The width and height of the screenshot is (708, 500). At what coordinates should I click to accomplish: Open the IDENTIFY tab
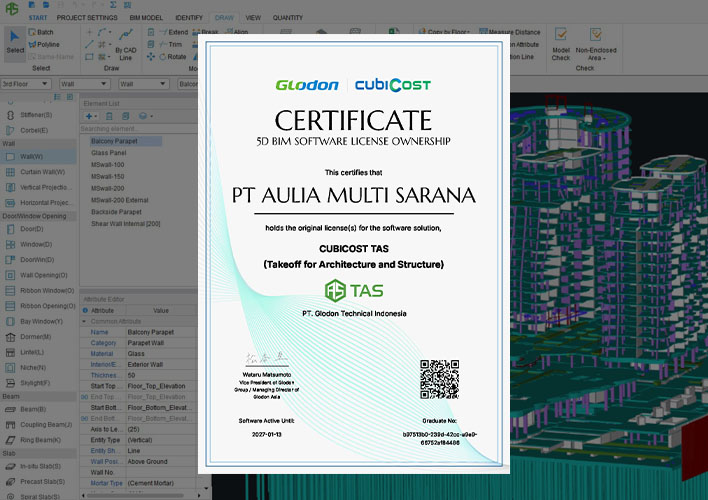point(189,18)
